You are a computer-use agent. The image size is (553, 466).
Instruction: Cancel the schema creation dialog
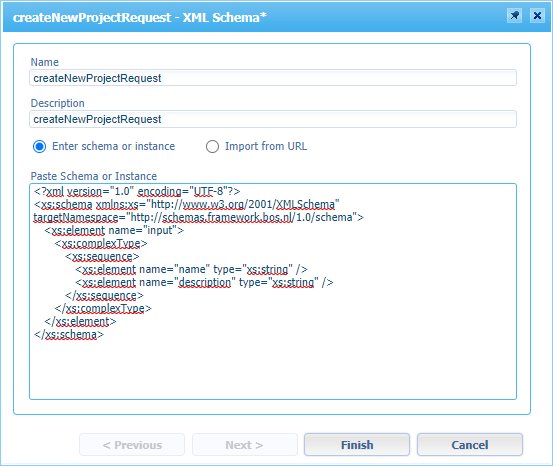(470, 445)
